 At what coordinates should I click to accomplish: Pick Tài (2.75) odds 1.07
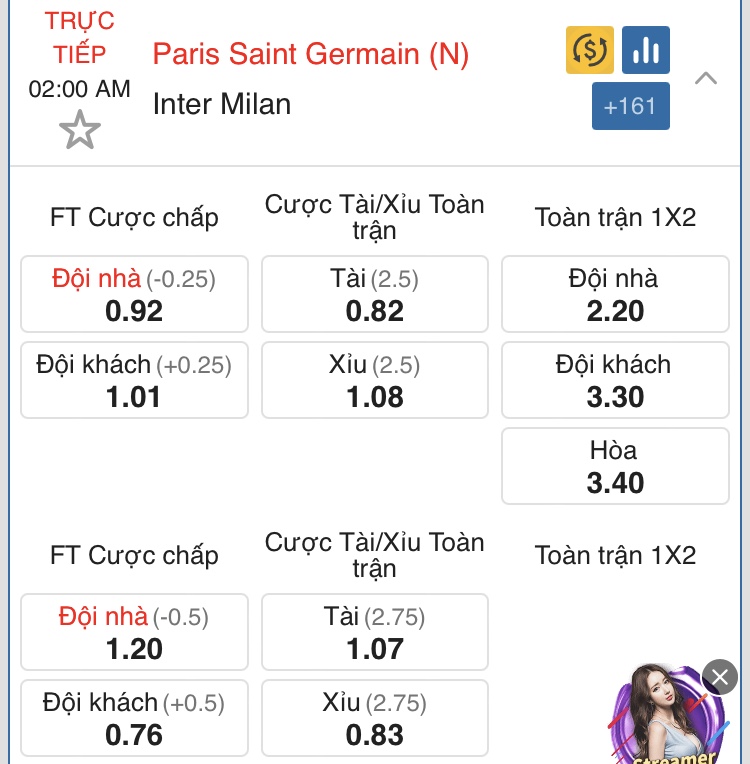(375, 632)
